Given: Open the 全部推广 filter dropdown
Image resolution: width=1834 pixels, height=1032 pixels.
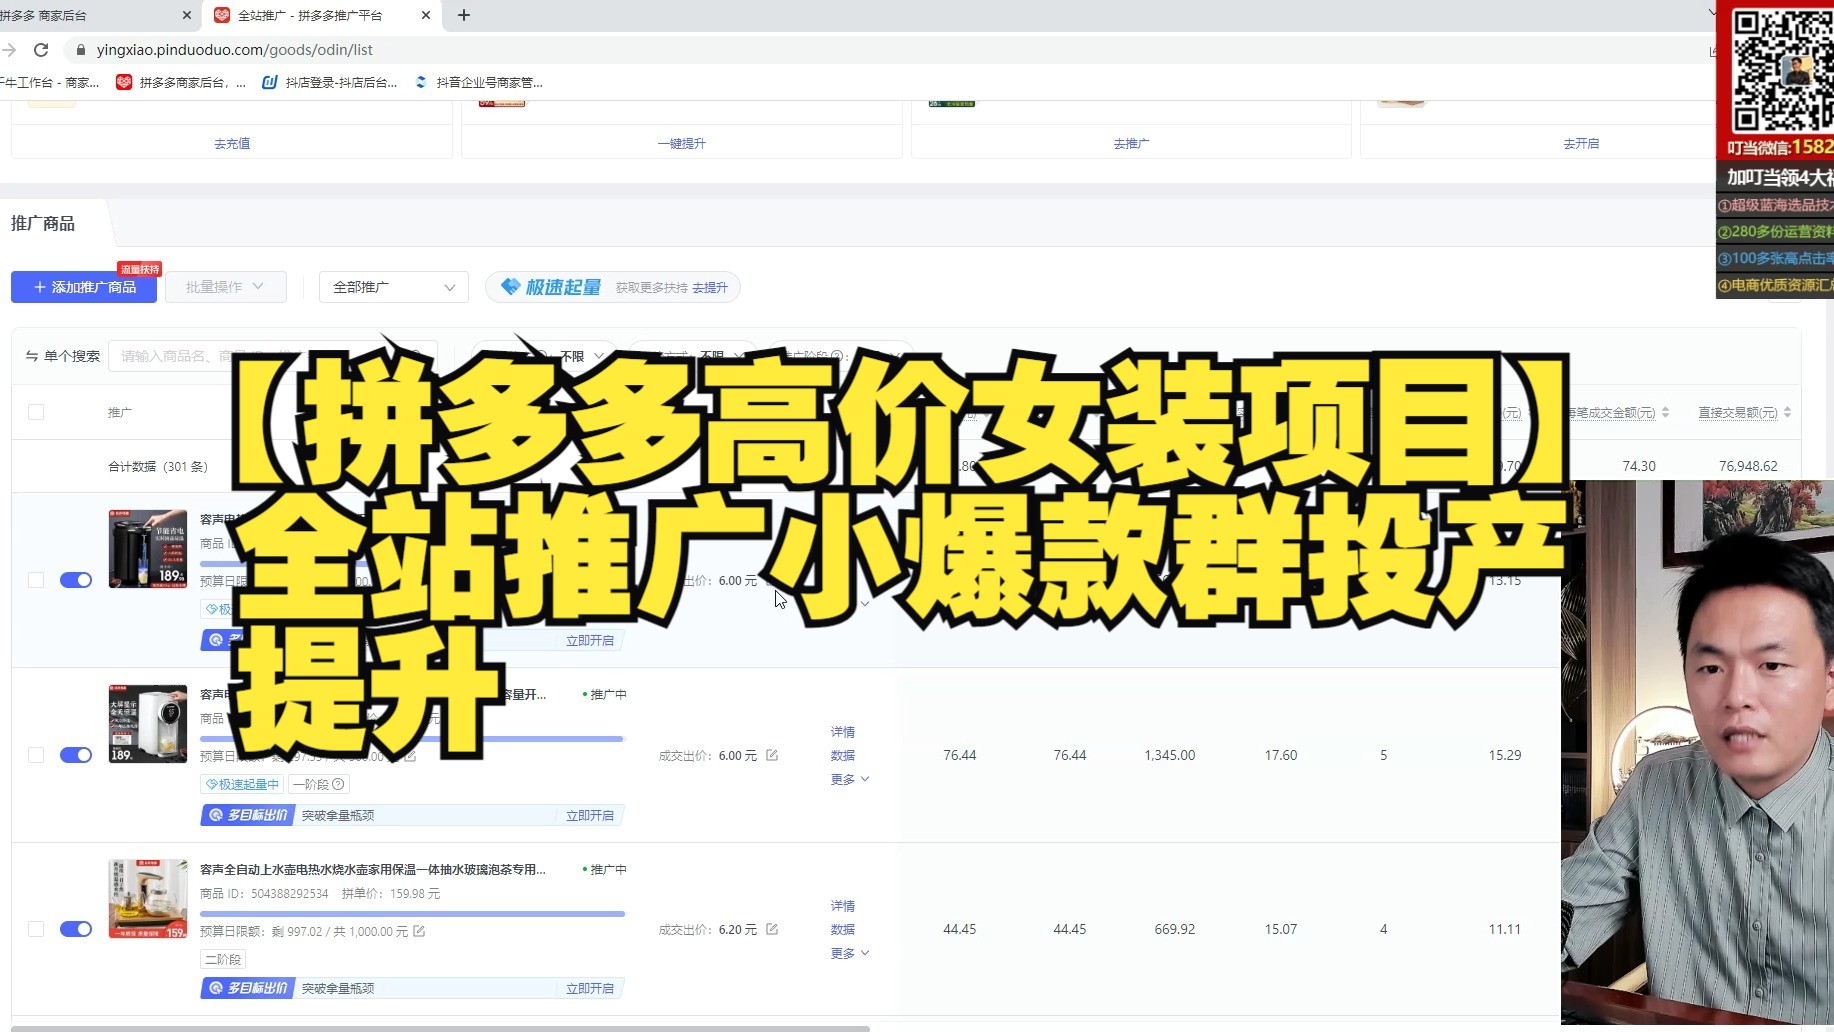Looking at the screenshot, I should (394, 287).
